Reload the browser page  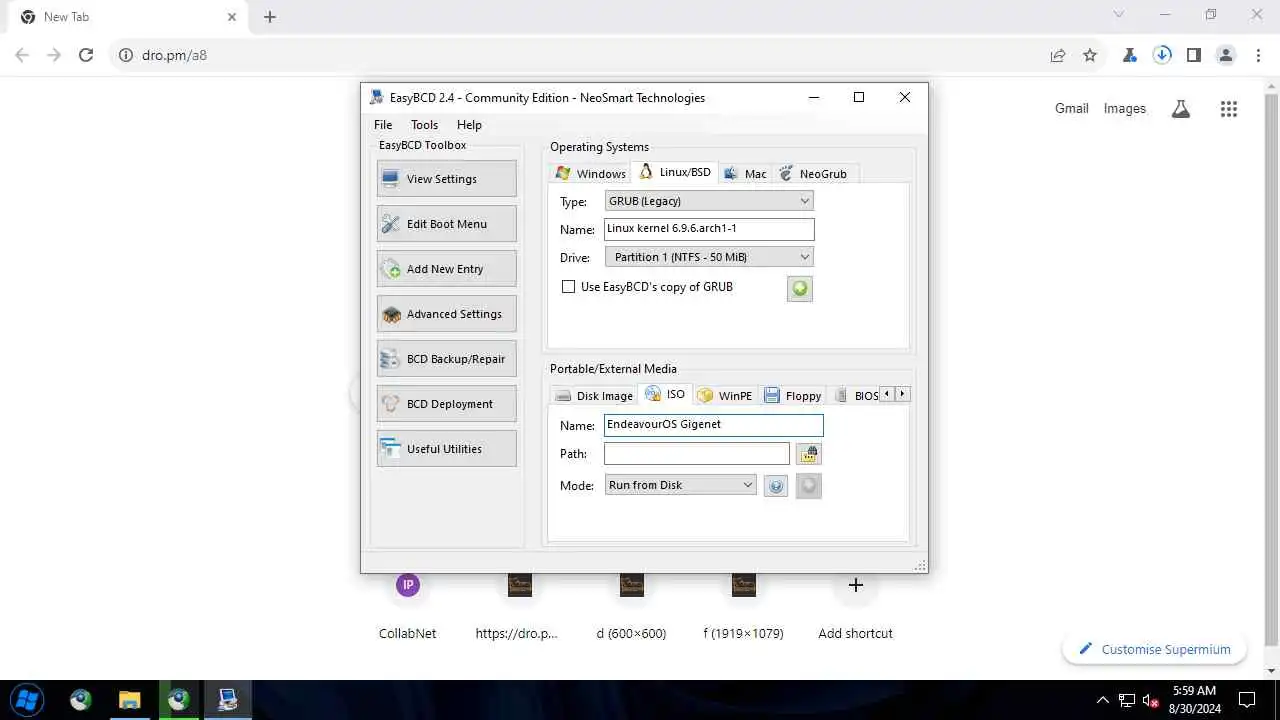pos(86,55)
